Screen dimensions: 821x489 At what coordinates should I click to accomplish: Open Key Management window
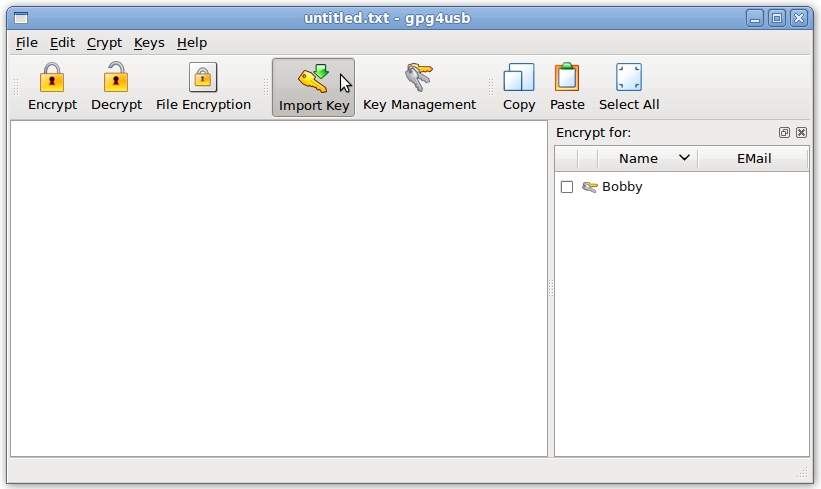click(419, 87)
